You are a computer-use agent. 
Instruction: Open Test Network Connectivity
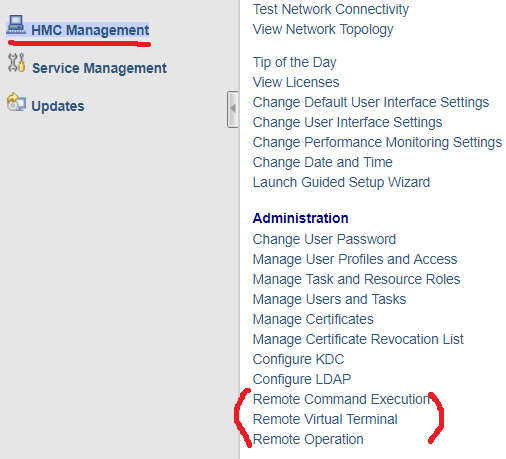point(331,9)
